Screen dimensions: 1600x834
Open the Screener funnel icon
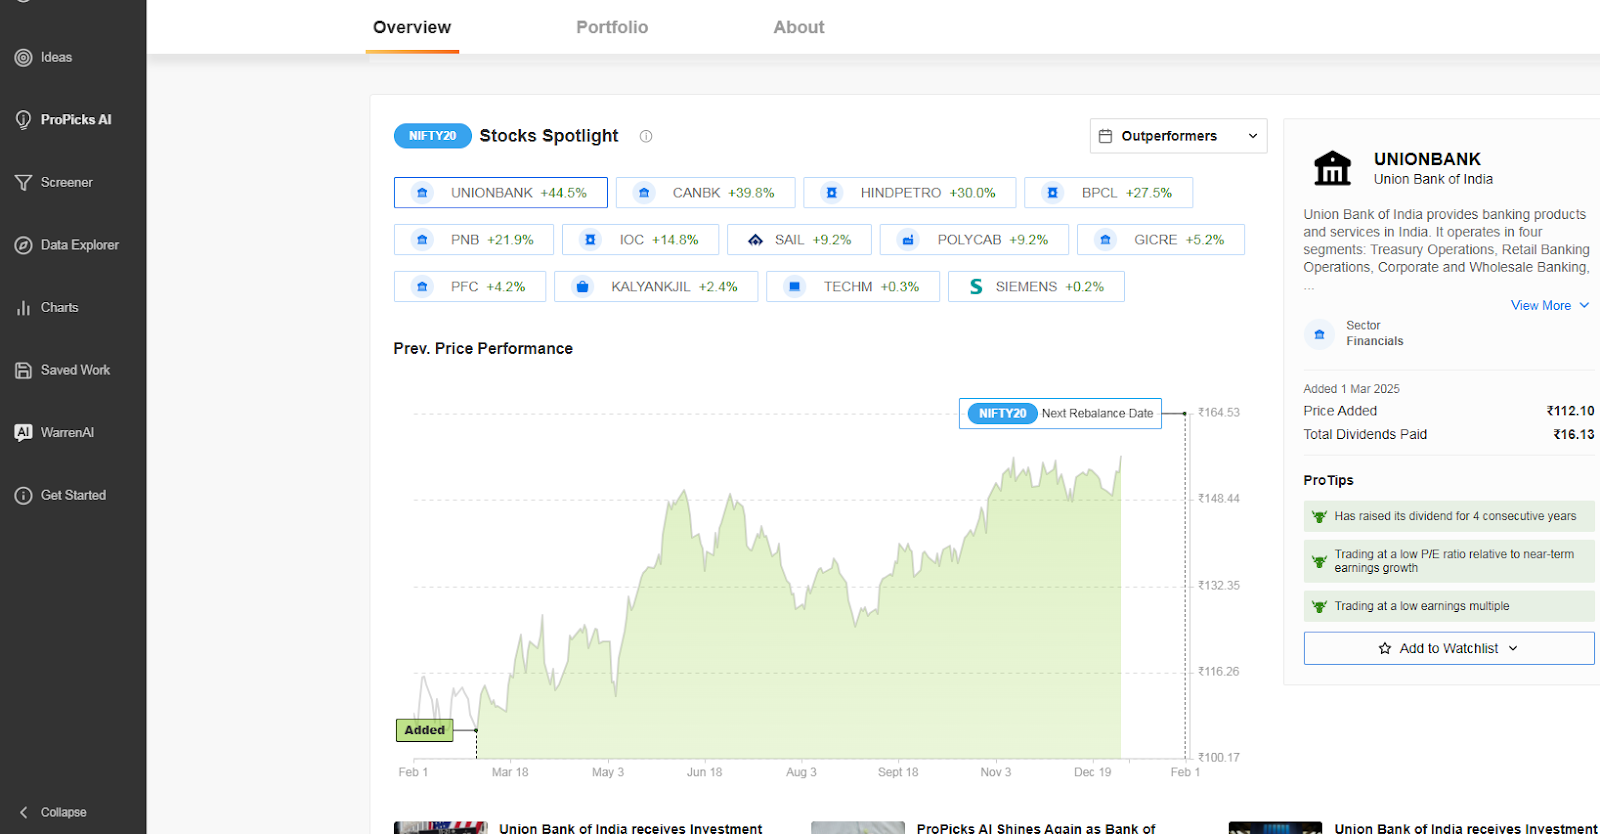point(24,183)
